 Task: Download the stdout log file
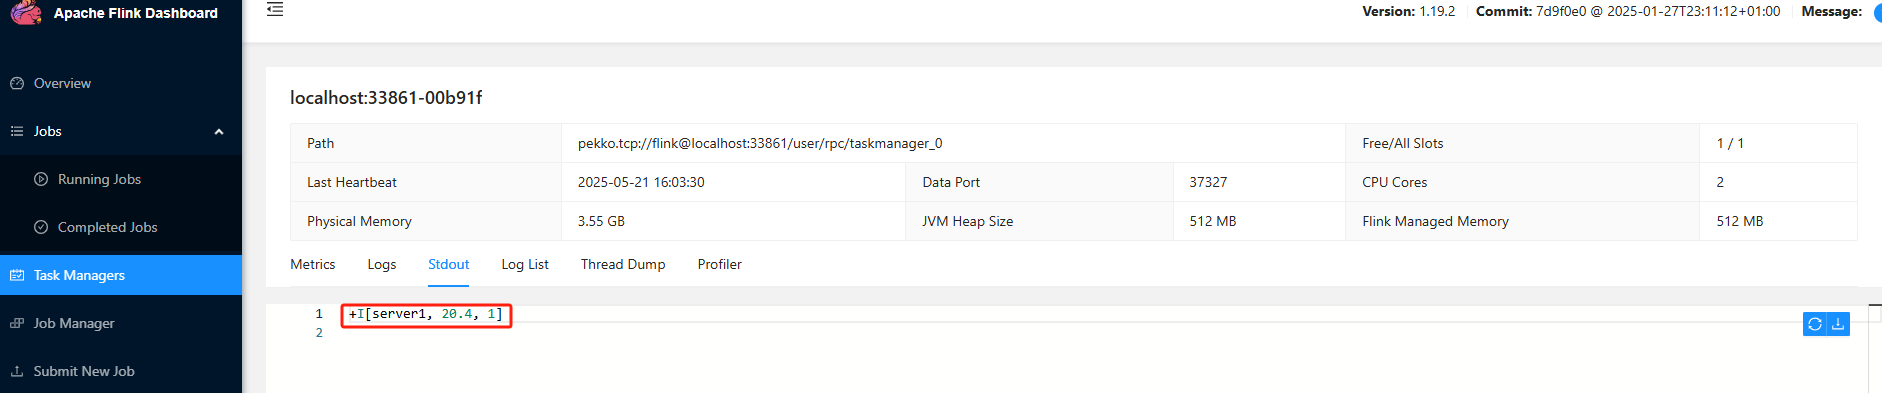[1838, 324]
